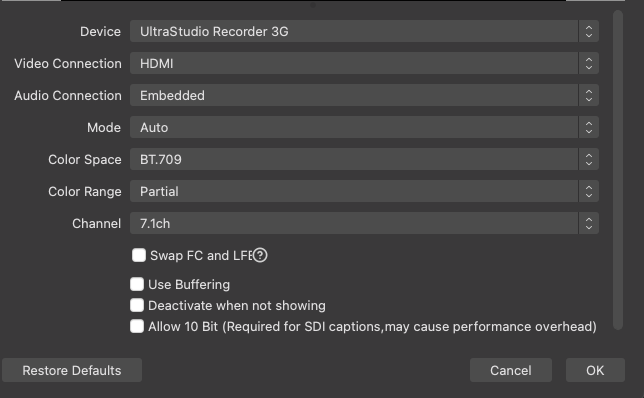Open the HDMI video connection dropdown
The width and height of the screenshot is (644, 398).
pyautogui.click(x=364, y=63)
